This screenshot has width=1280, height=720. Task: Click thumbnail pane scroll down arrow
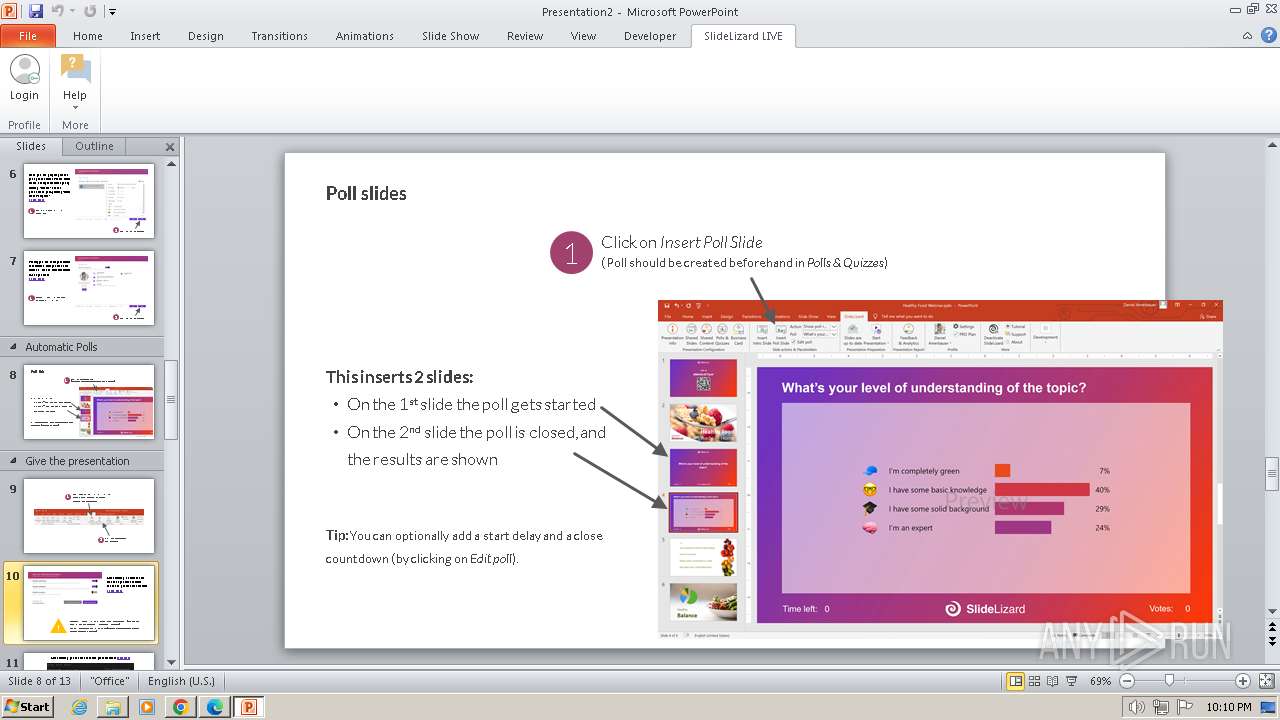[x=171, y=661]
